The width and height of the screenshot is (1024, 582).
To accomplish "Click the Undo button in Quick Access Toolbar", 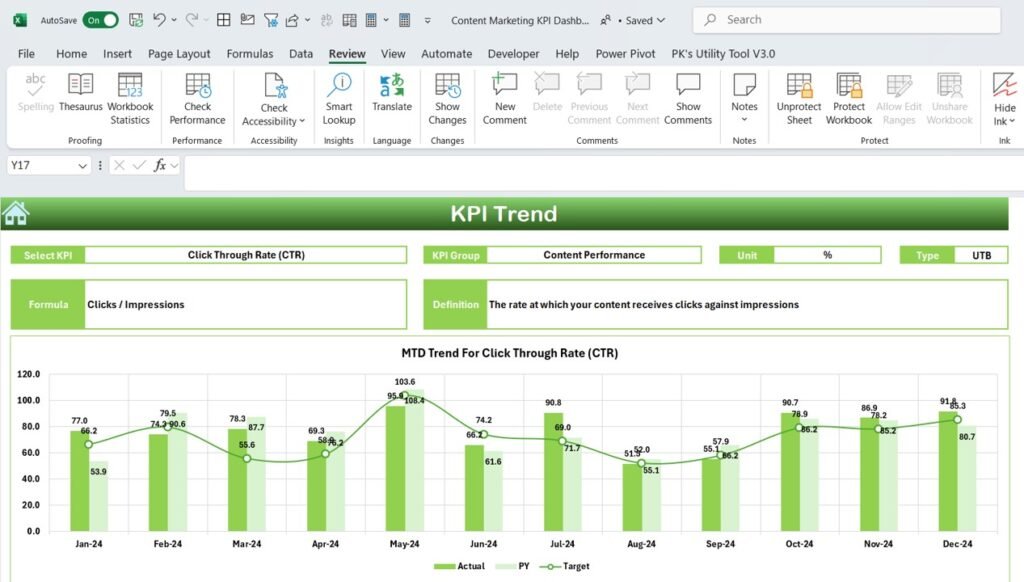I will point(160,19).
